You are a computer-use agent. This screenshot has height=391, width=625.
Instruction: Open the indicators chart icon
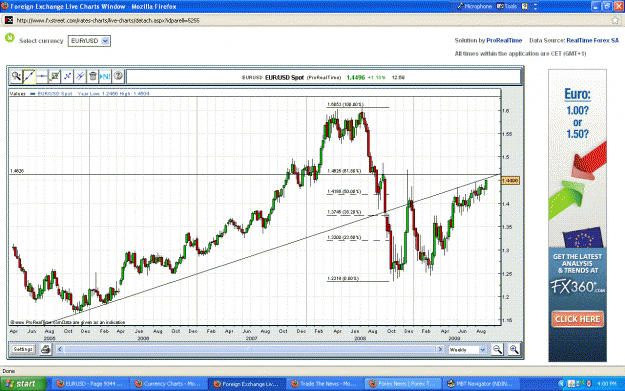(x=55, y=76)
